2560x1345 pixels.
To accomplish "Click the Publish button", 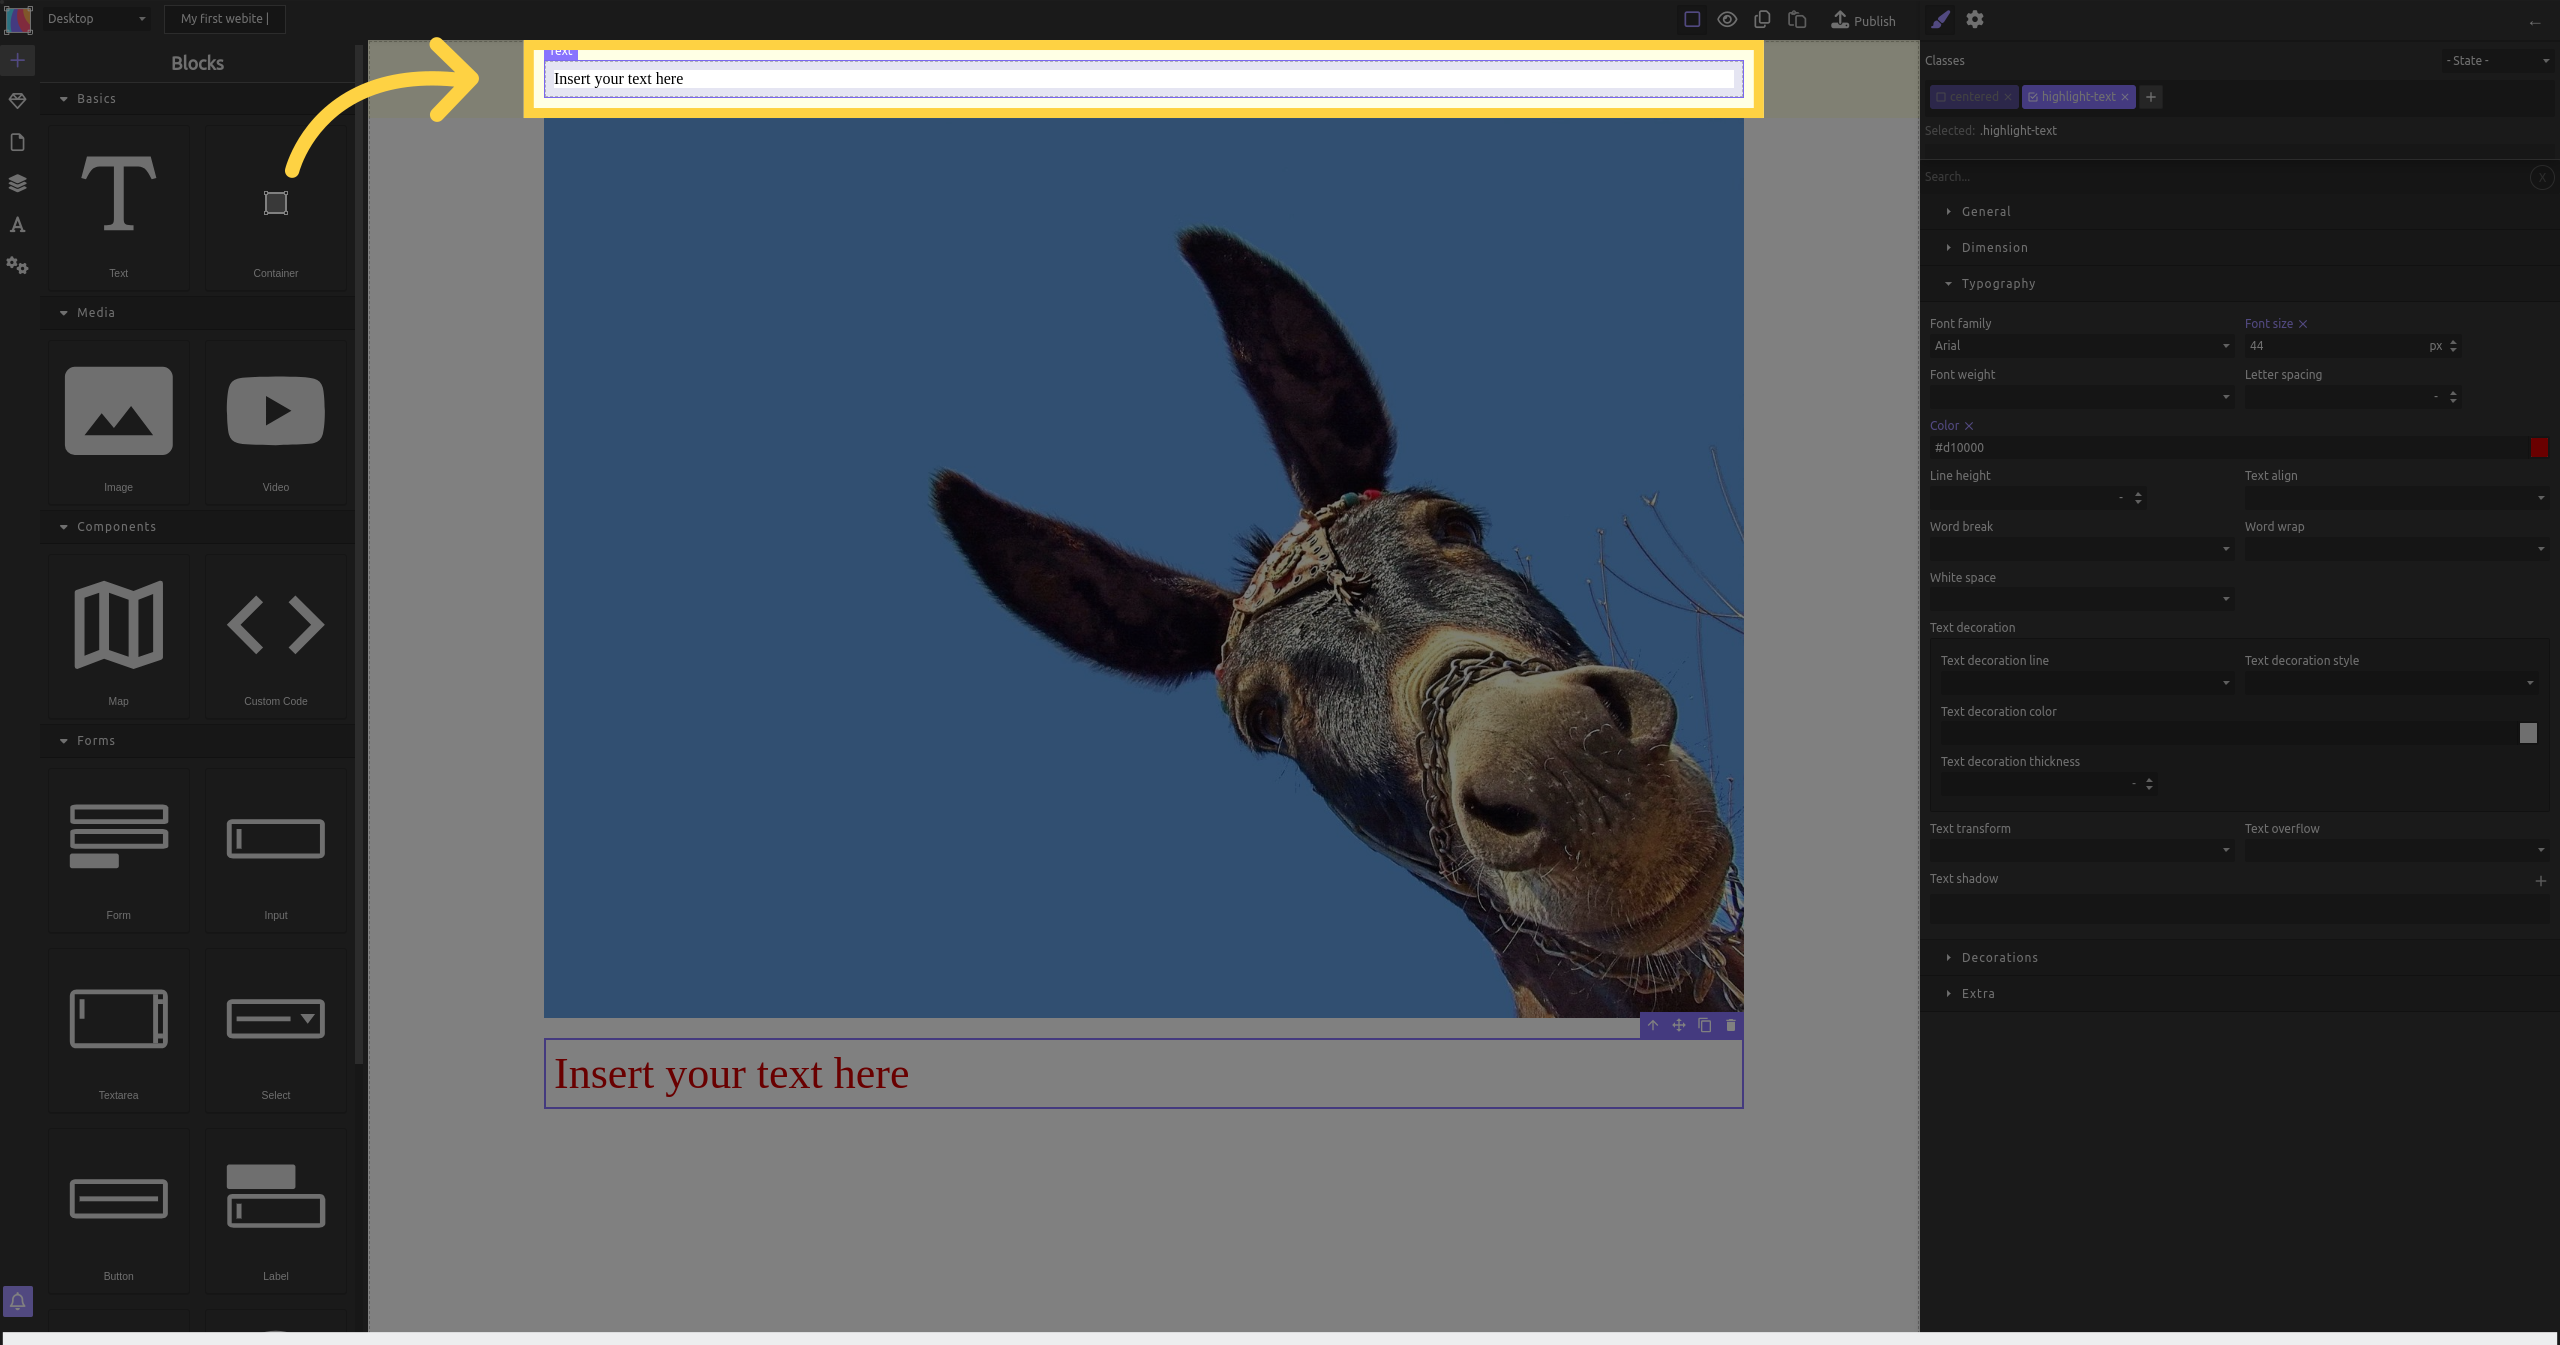I will tap(1863, 20).
